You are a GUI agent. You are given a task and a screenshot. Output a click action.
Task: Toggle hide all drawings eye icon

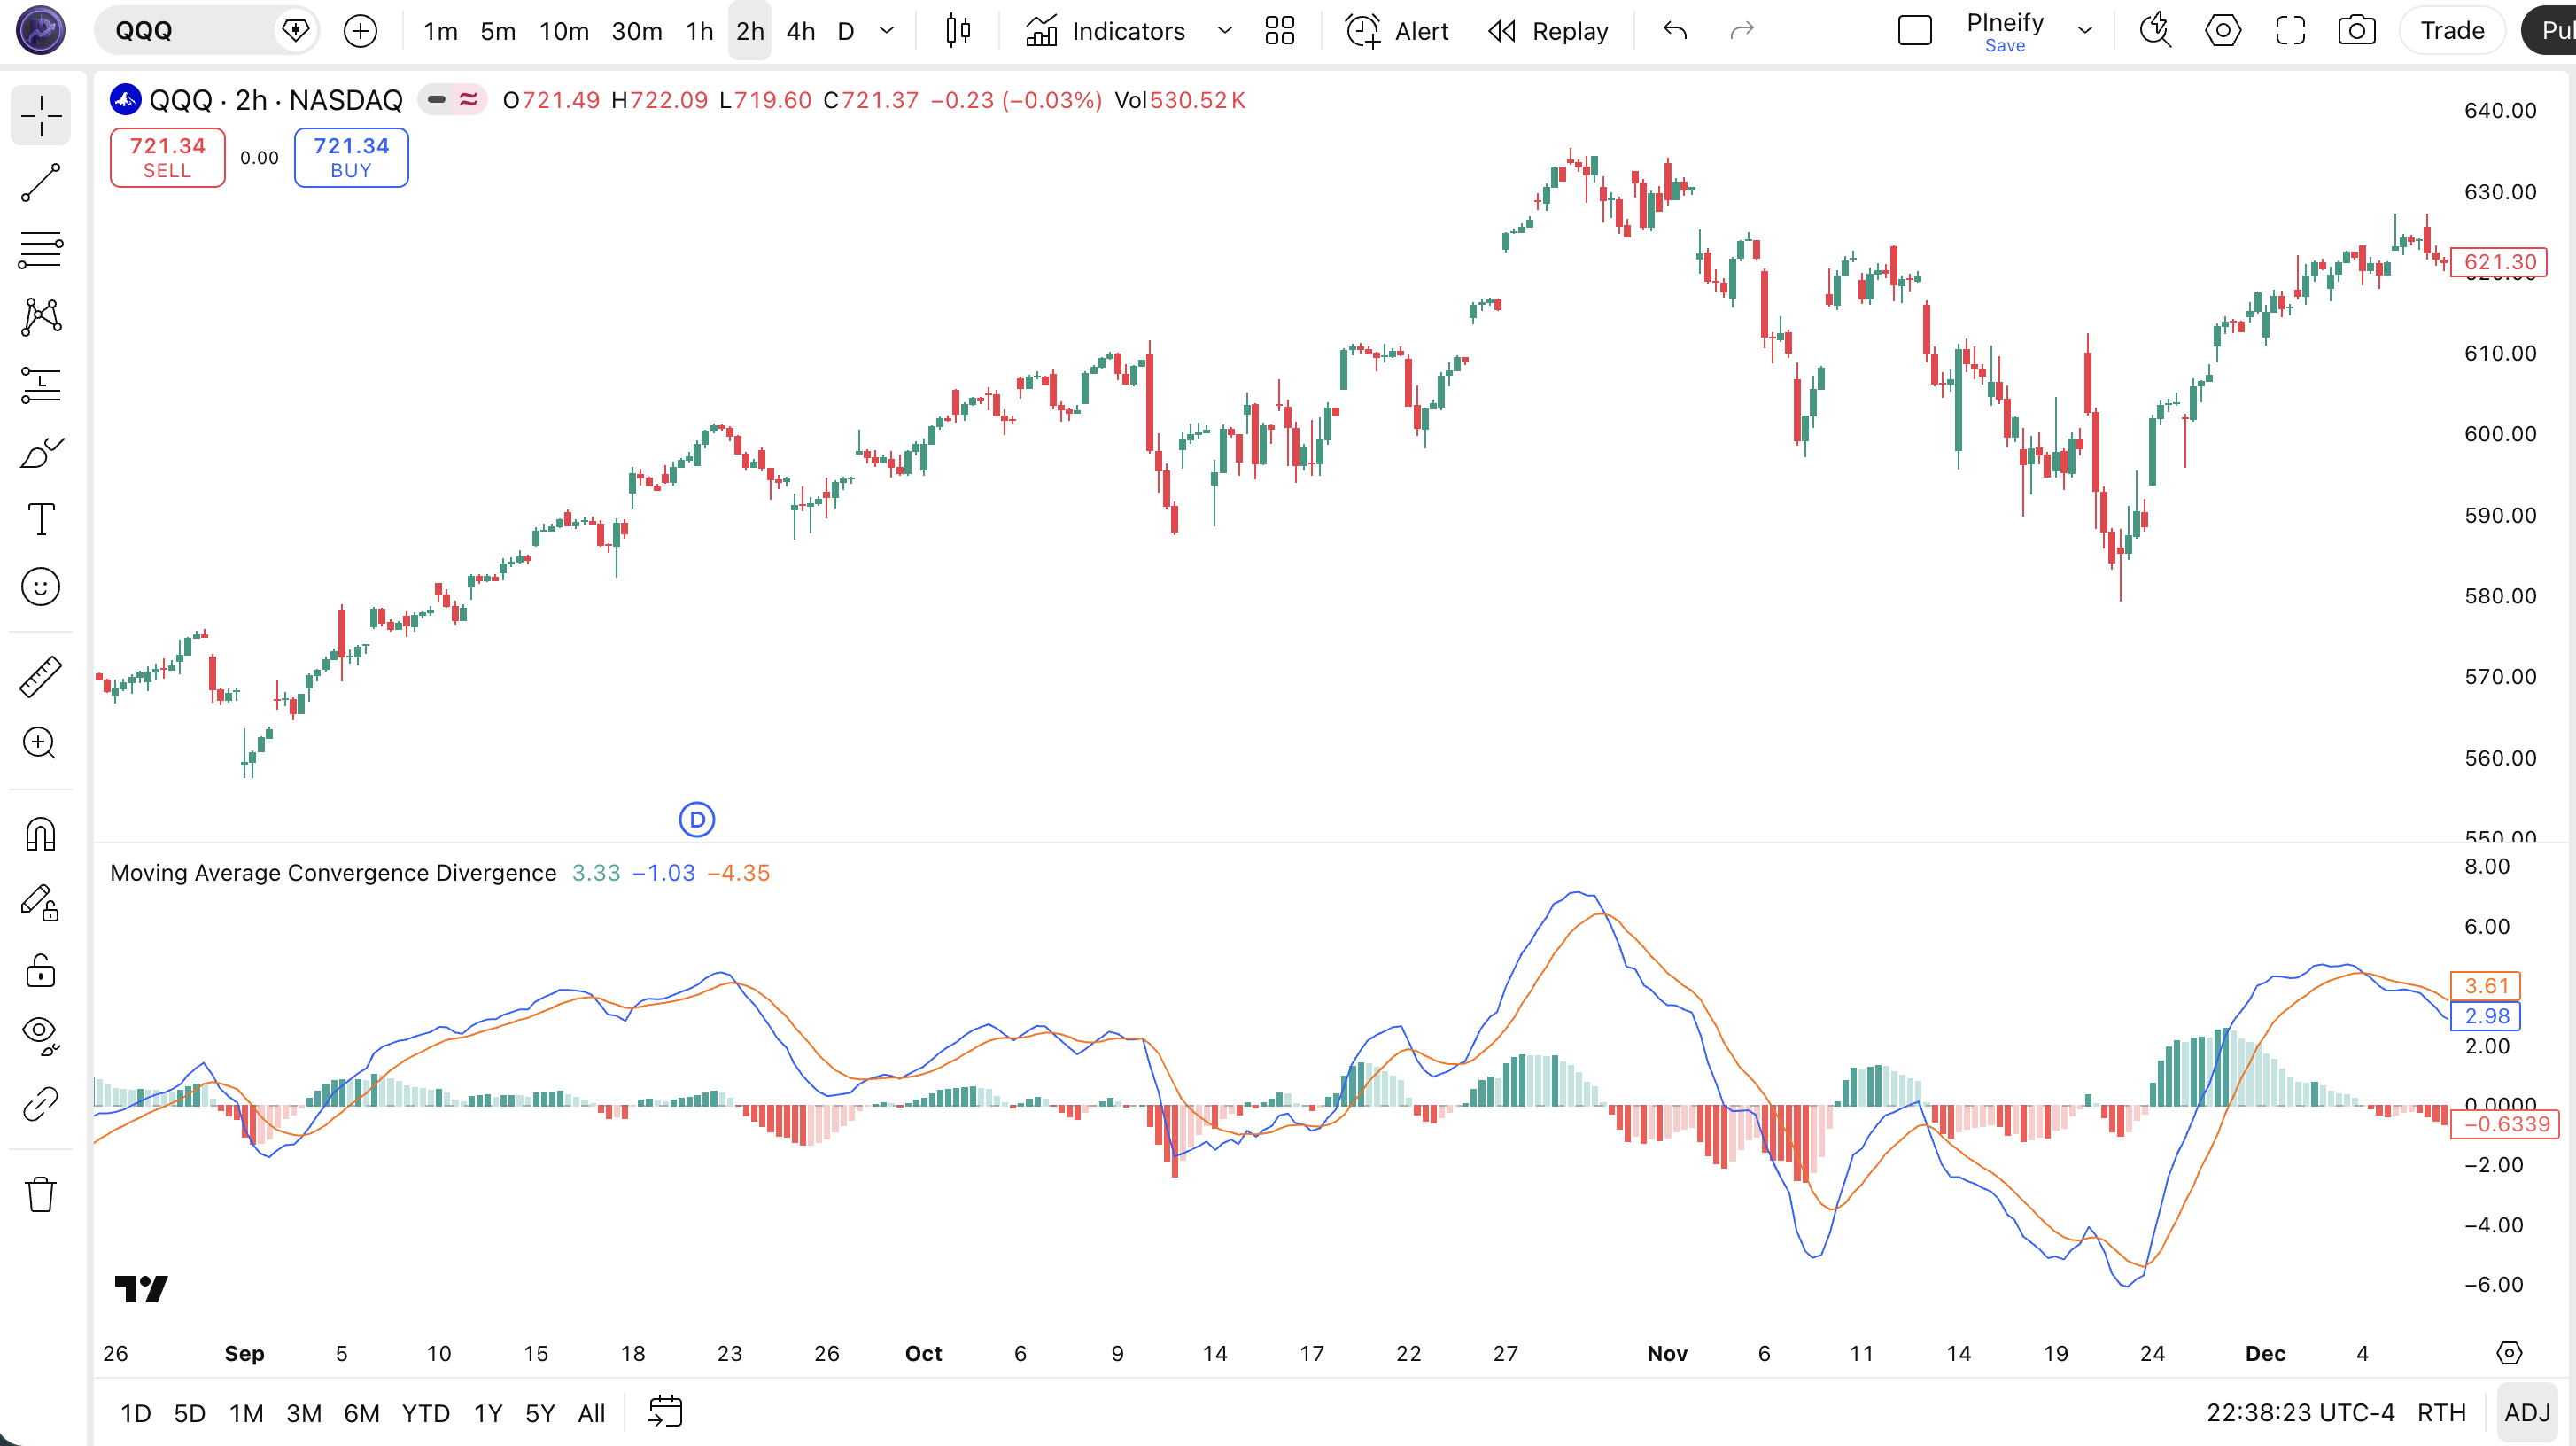pos(41,1036)
